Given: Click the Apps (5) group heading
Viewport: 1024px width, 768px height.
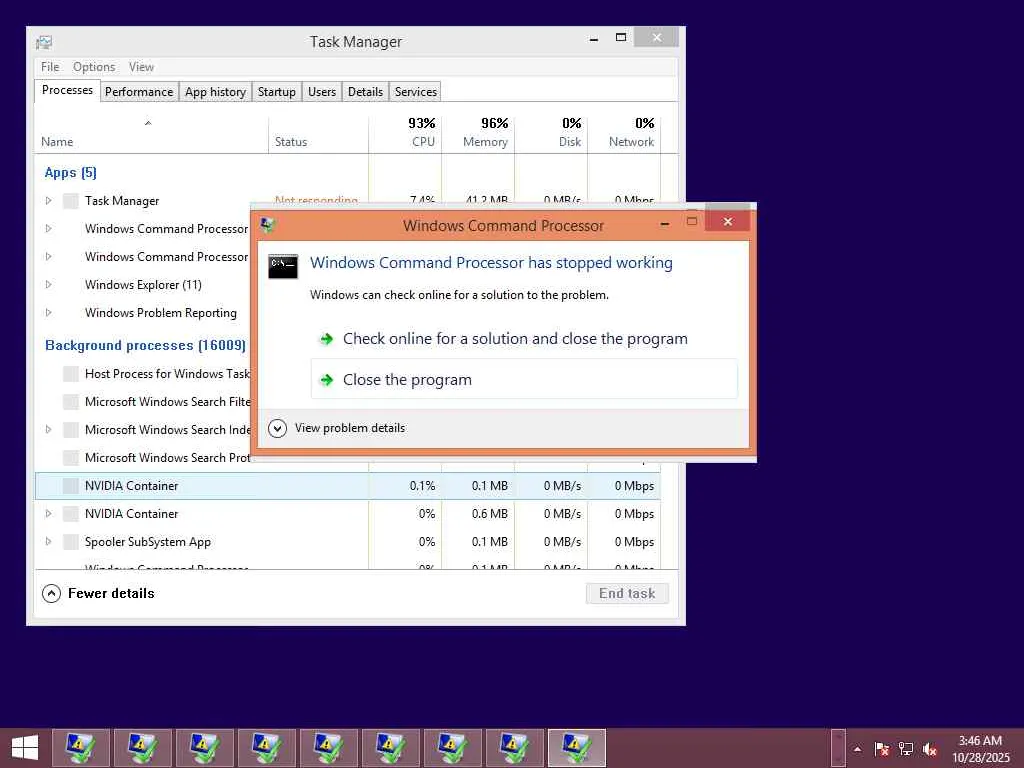Looking at the screenshot, I should 71,172.
